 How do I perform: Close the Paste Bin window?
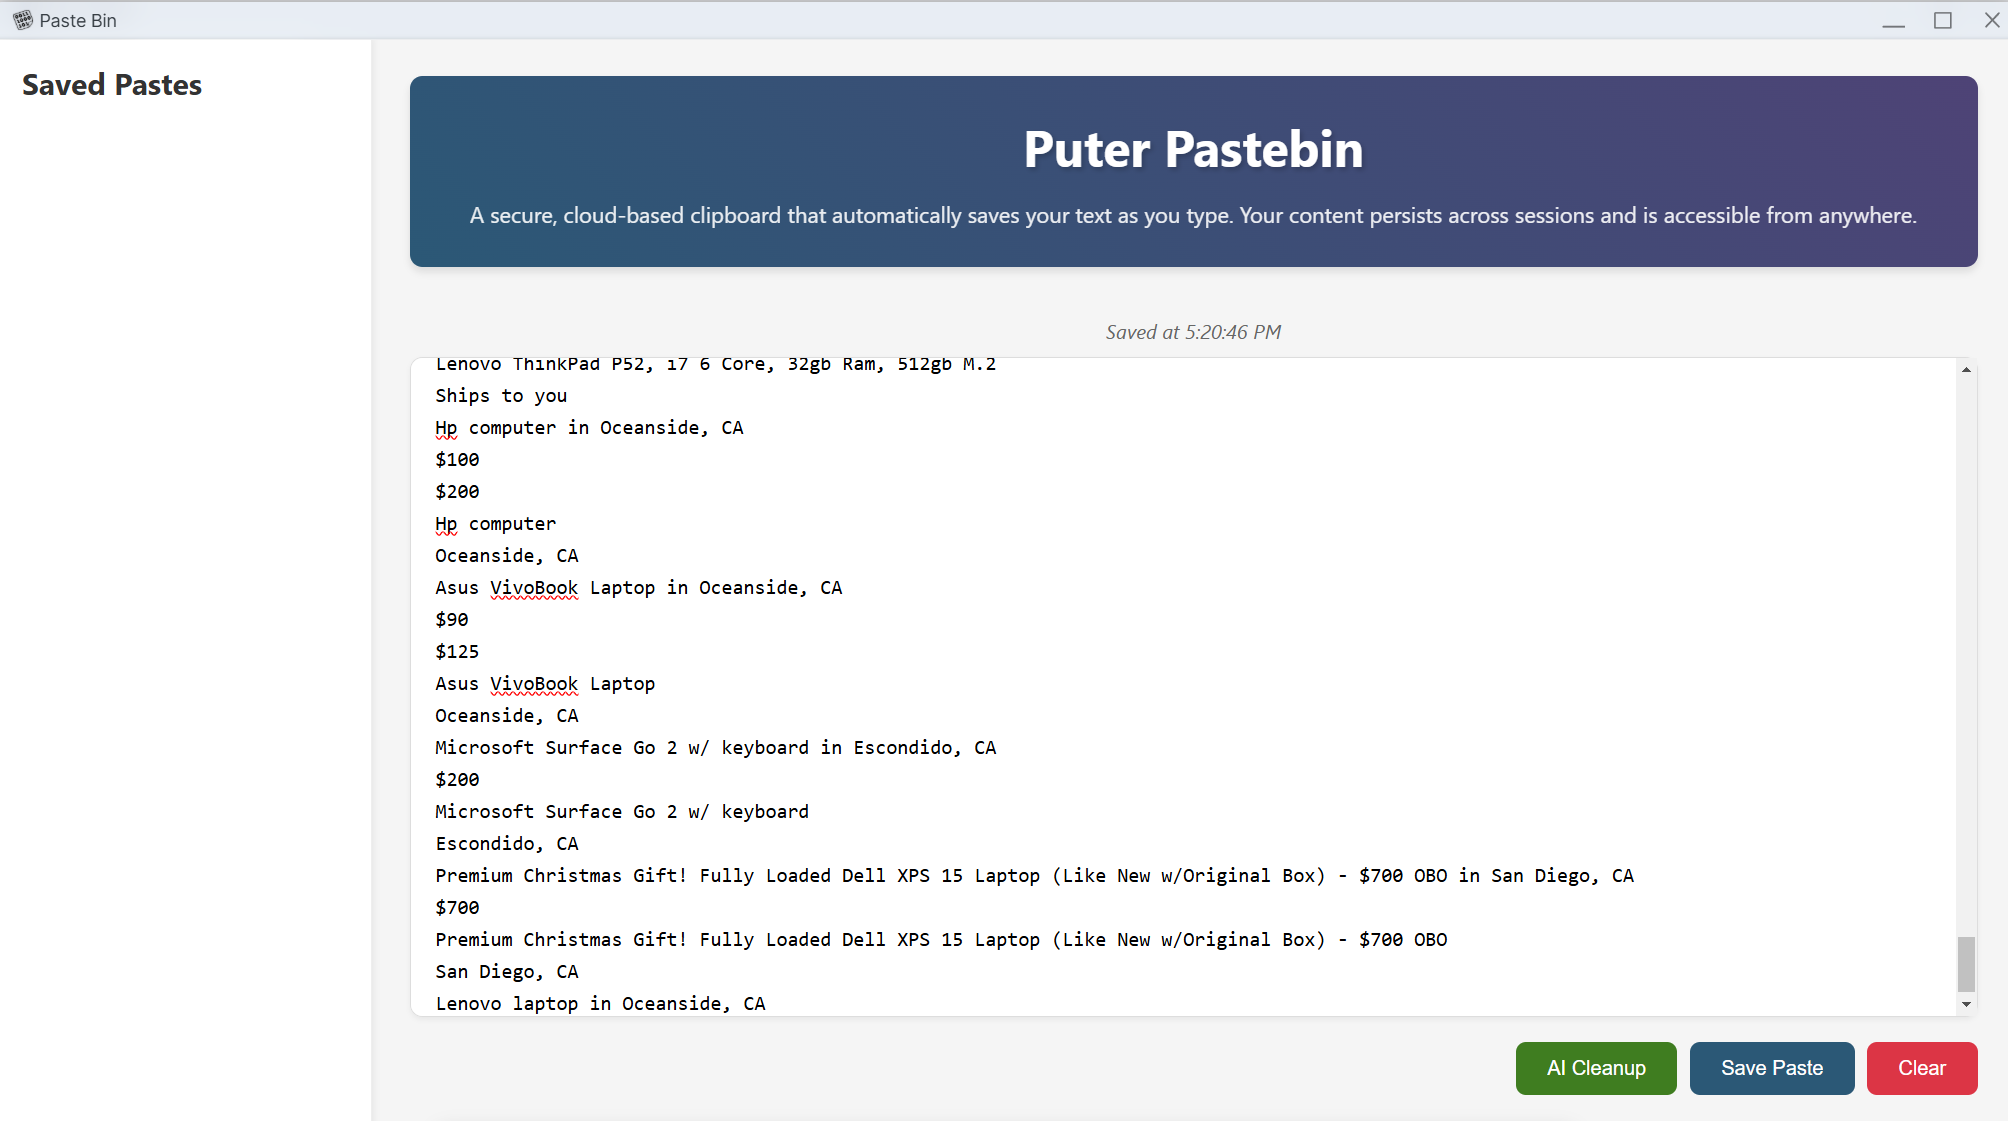1991,21
